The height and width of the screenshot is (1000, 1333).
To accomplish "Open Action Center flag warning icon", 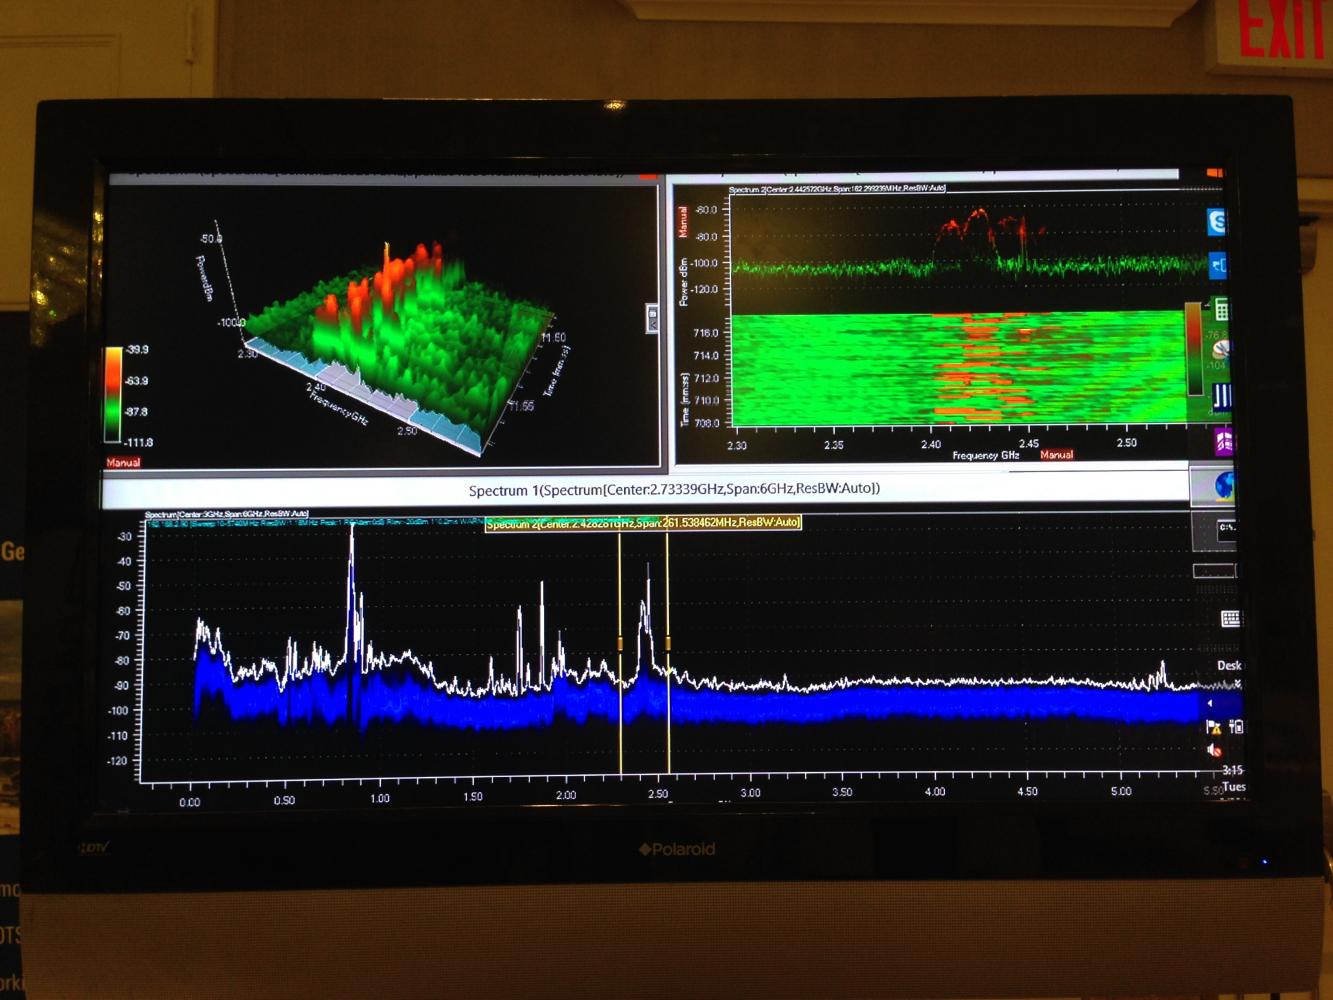I will coord(1214,727).
